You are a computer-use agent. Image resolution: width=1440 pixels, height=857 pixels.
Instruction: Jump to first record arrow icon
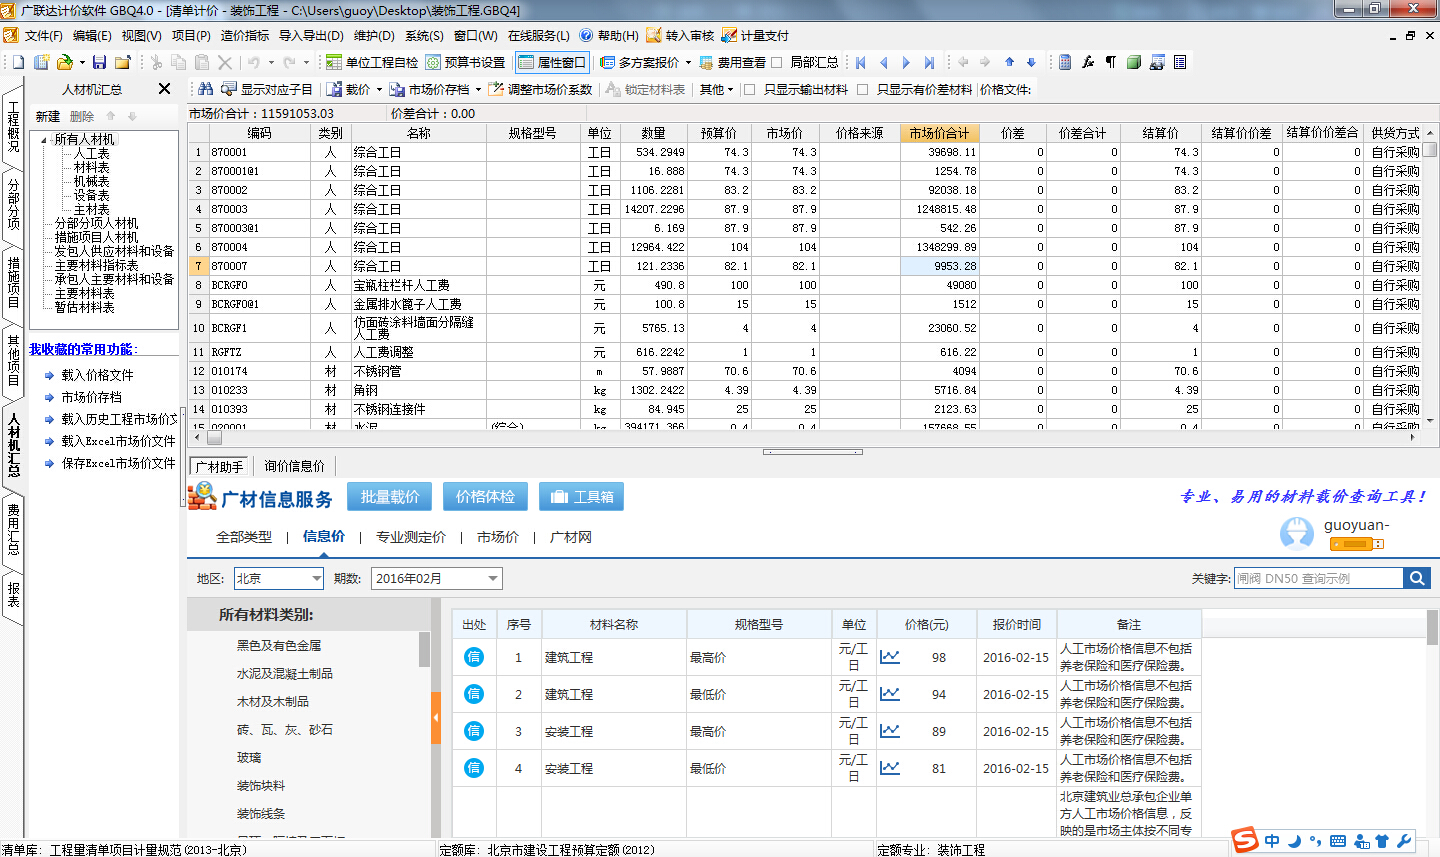pos(861,62)
